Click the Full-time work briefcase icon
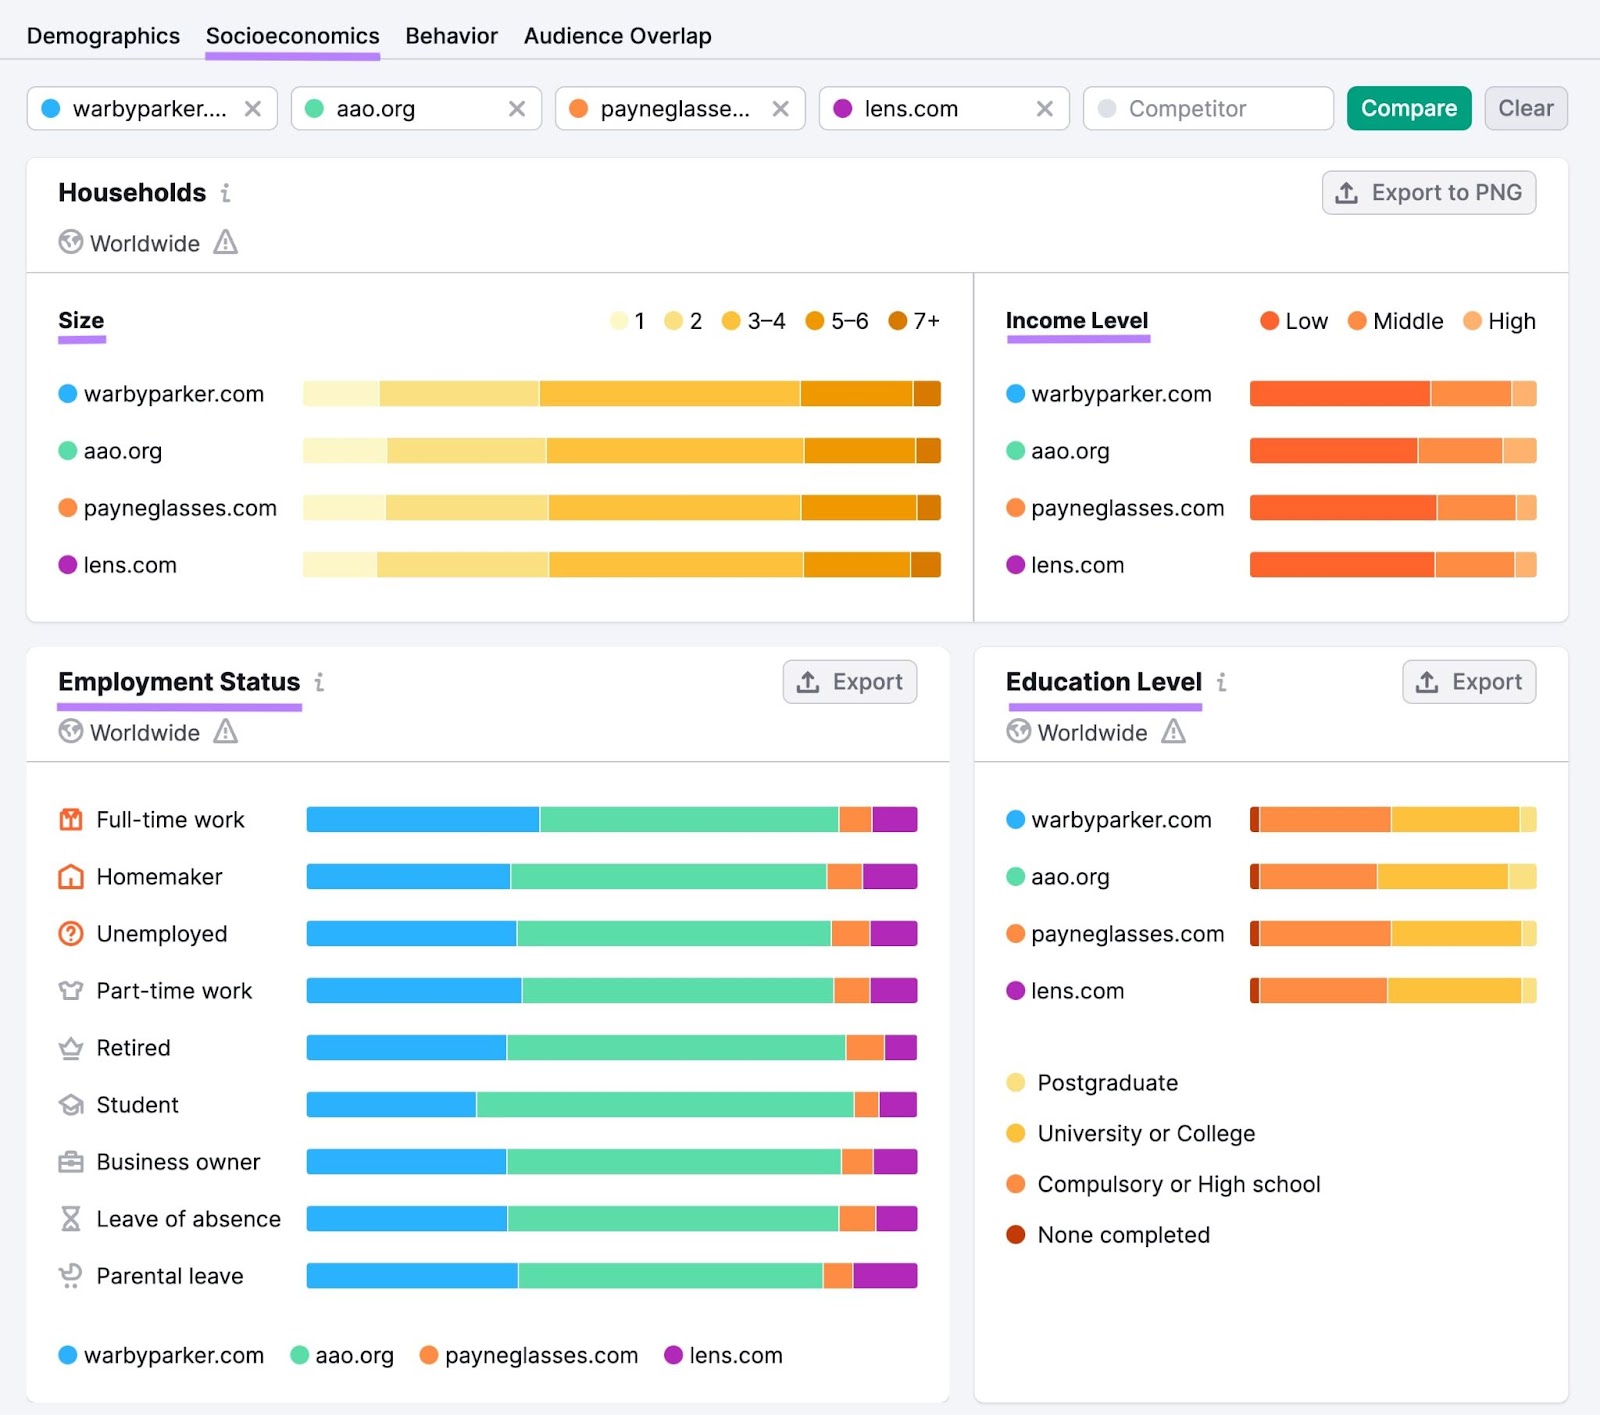 tap(70, 819)
